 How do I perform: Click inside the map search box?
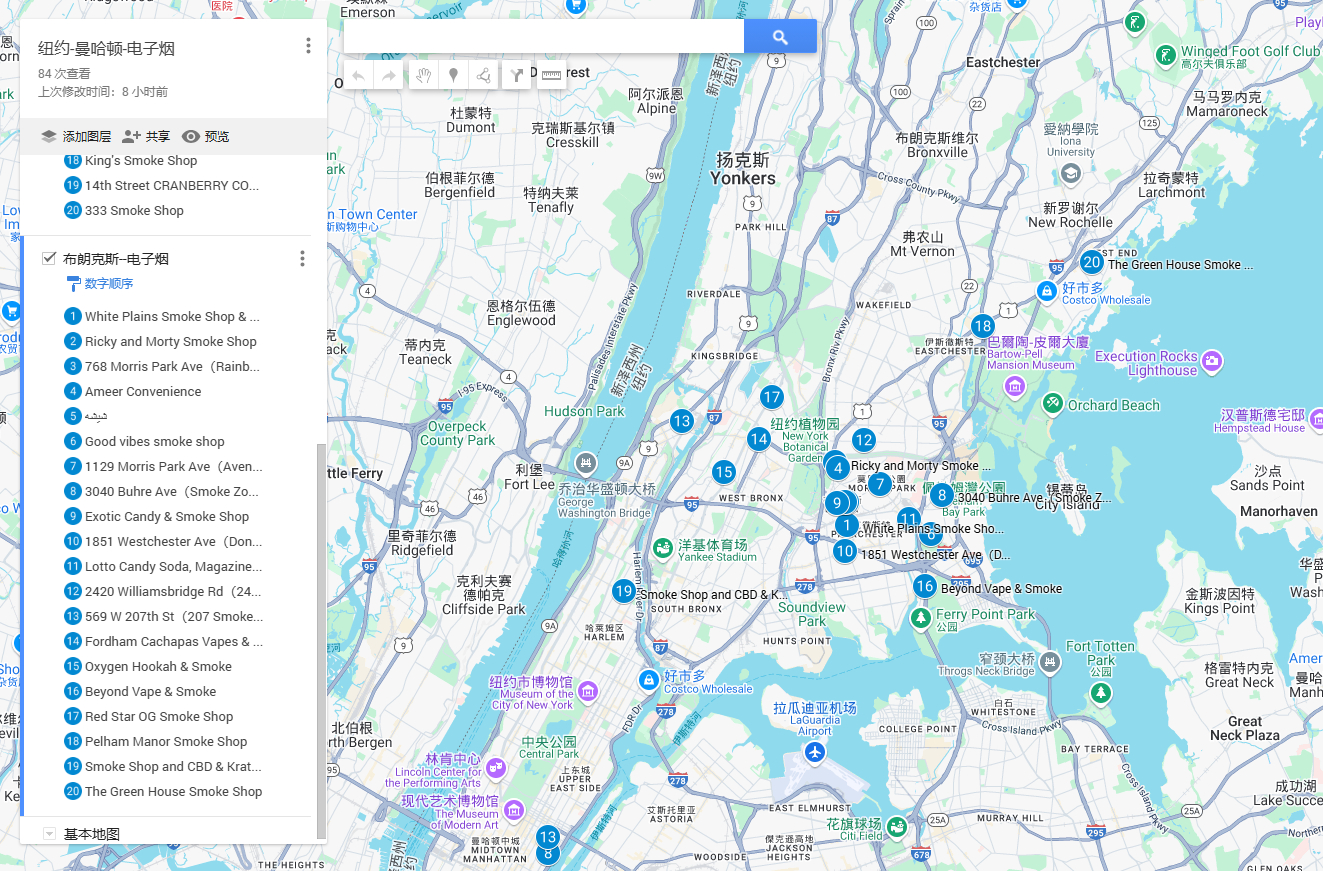point(543,37)
